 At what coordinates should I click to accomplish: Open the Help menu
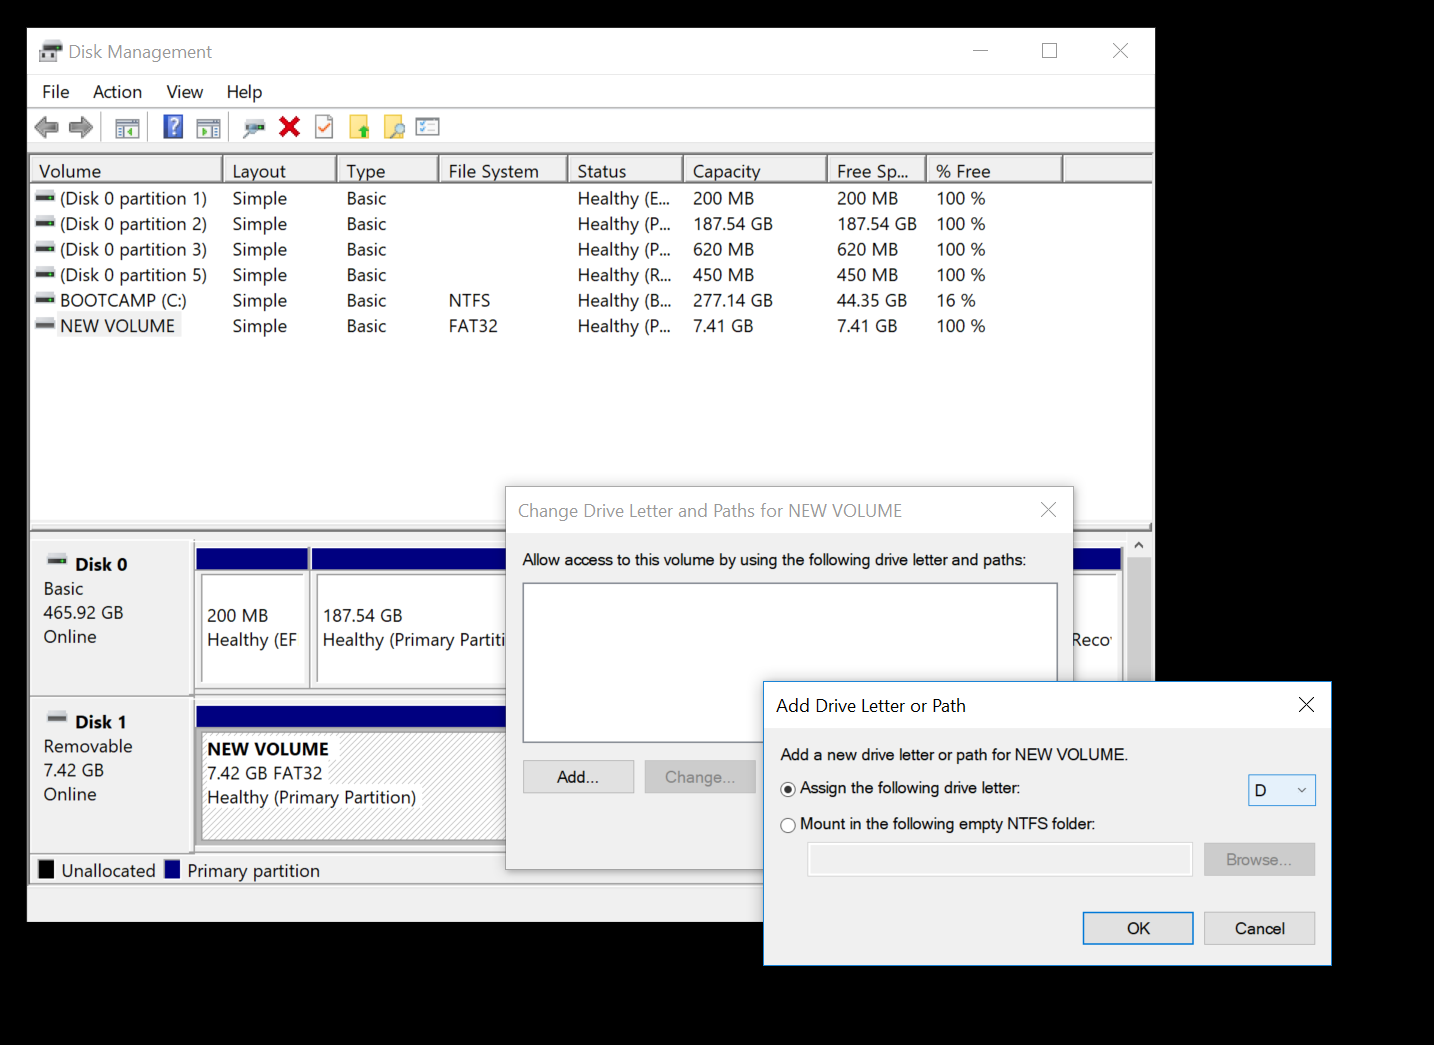pos(244,92)
